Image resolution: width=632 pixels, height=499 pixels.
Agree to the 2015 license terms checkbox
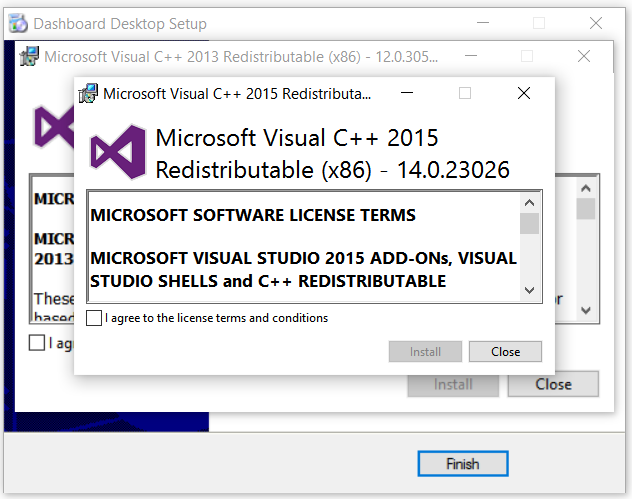94,318
